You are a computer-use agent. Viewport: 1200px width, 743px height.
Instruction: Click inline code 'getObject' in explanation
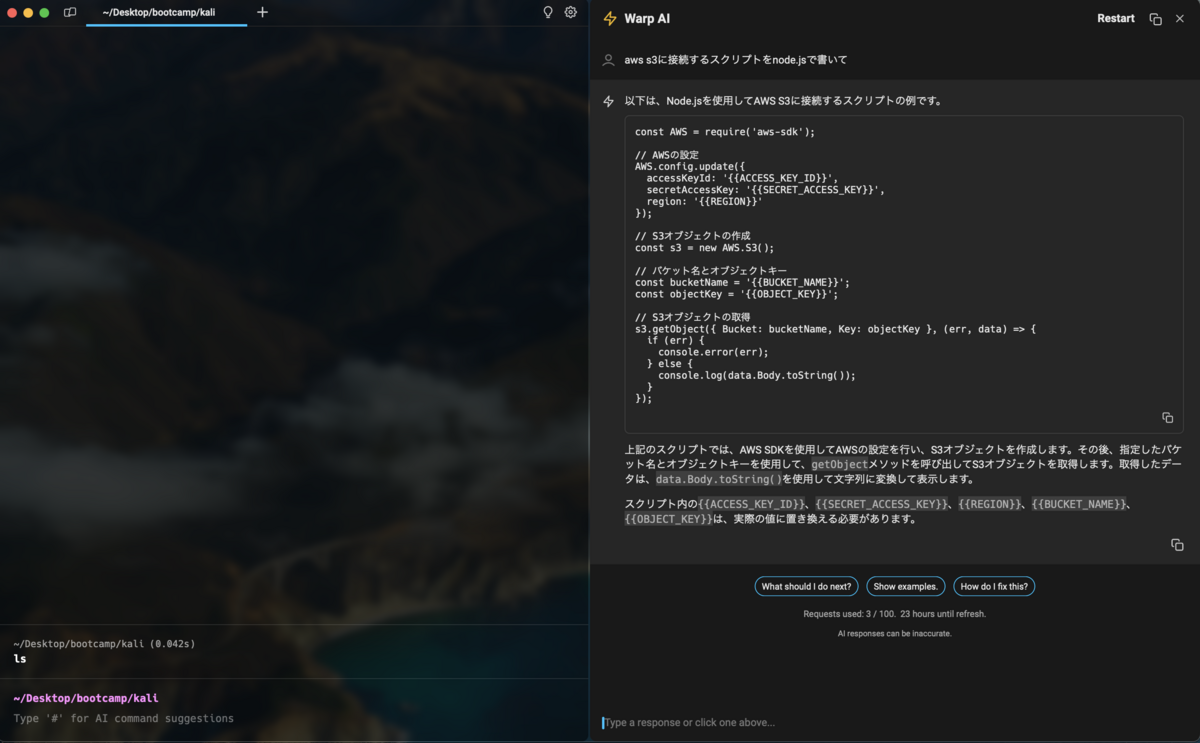[x=839, y=465]
